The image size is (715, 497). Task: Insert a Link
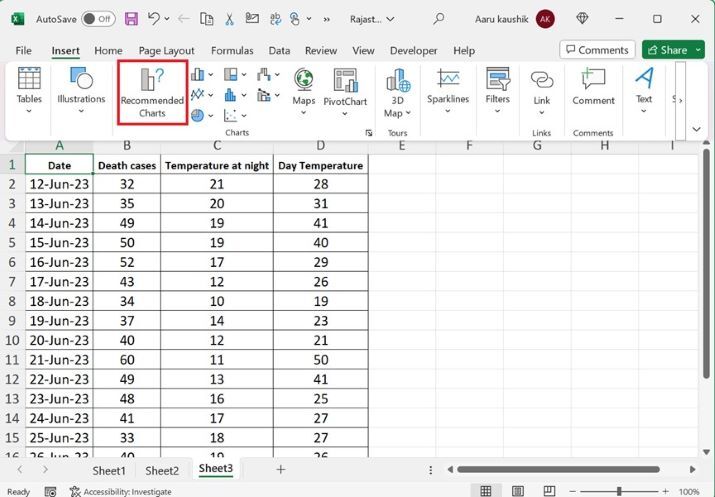click(542, 91)
